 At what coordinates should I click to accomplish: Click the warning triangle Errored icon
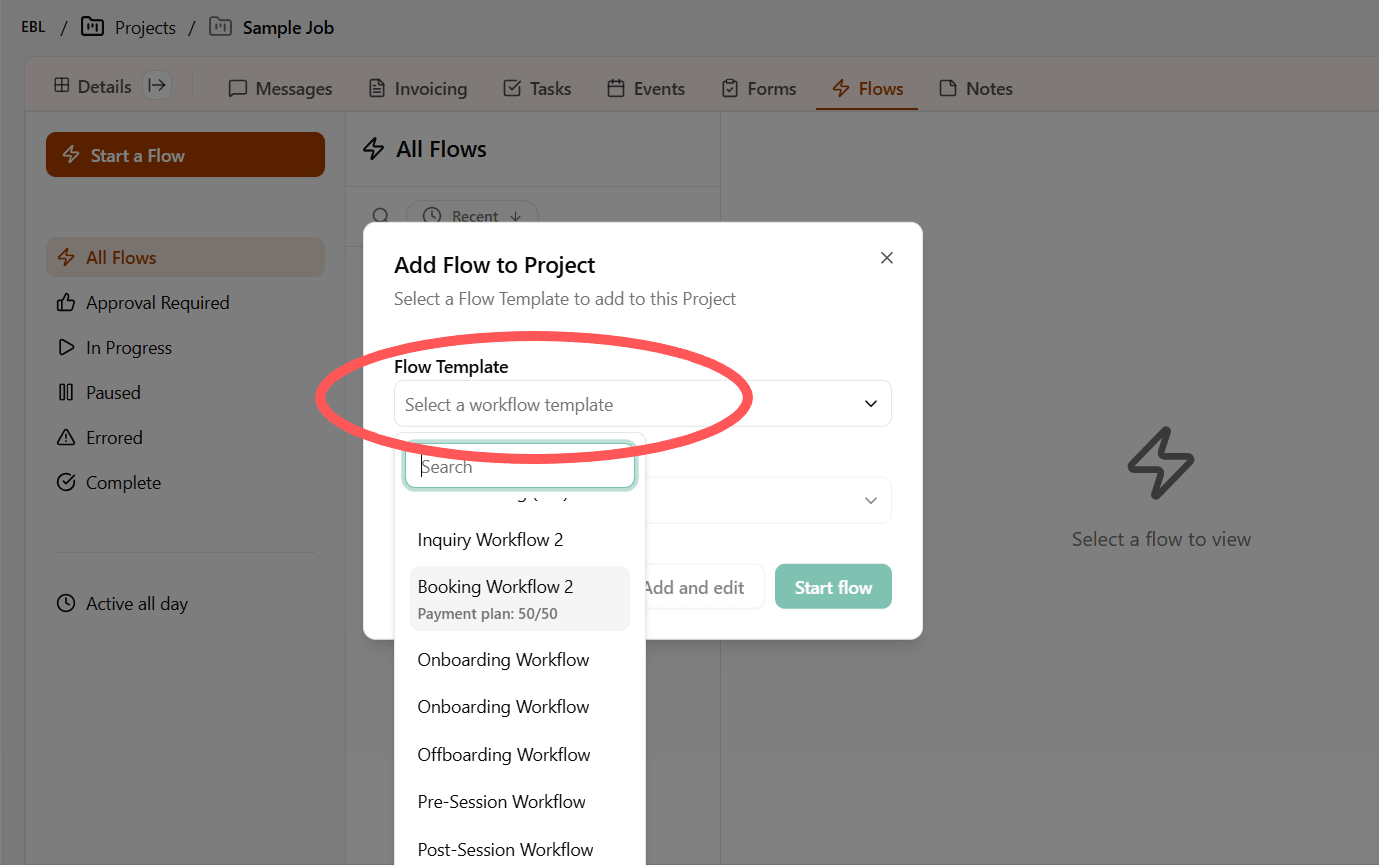pos(66,437)
